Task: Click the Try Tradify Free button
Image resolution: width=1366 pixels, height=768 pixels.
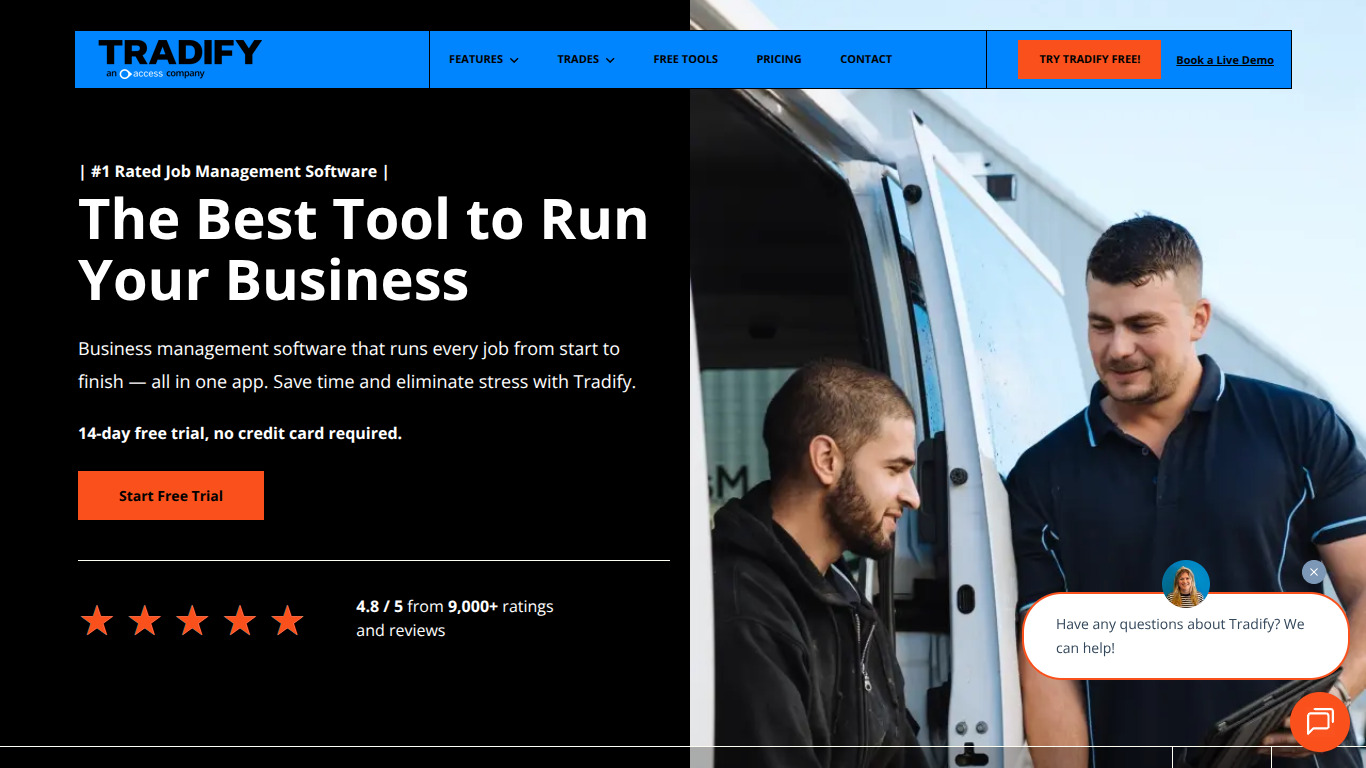Action: click(x=1090, y=59)
